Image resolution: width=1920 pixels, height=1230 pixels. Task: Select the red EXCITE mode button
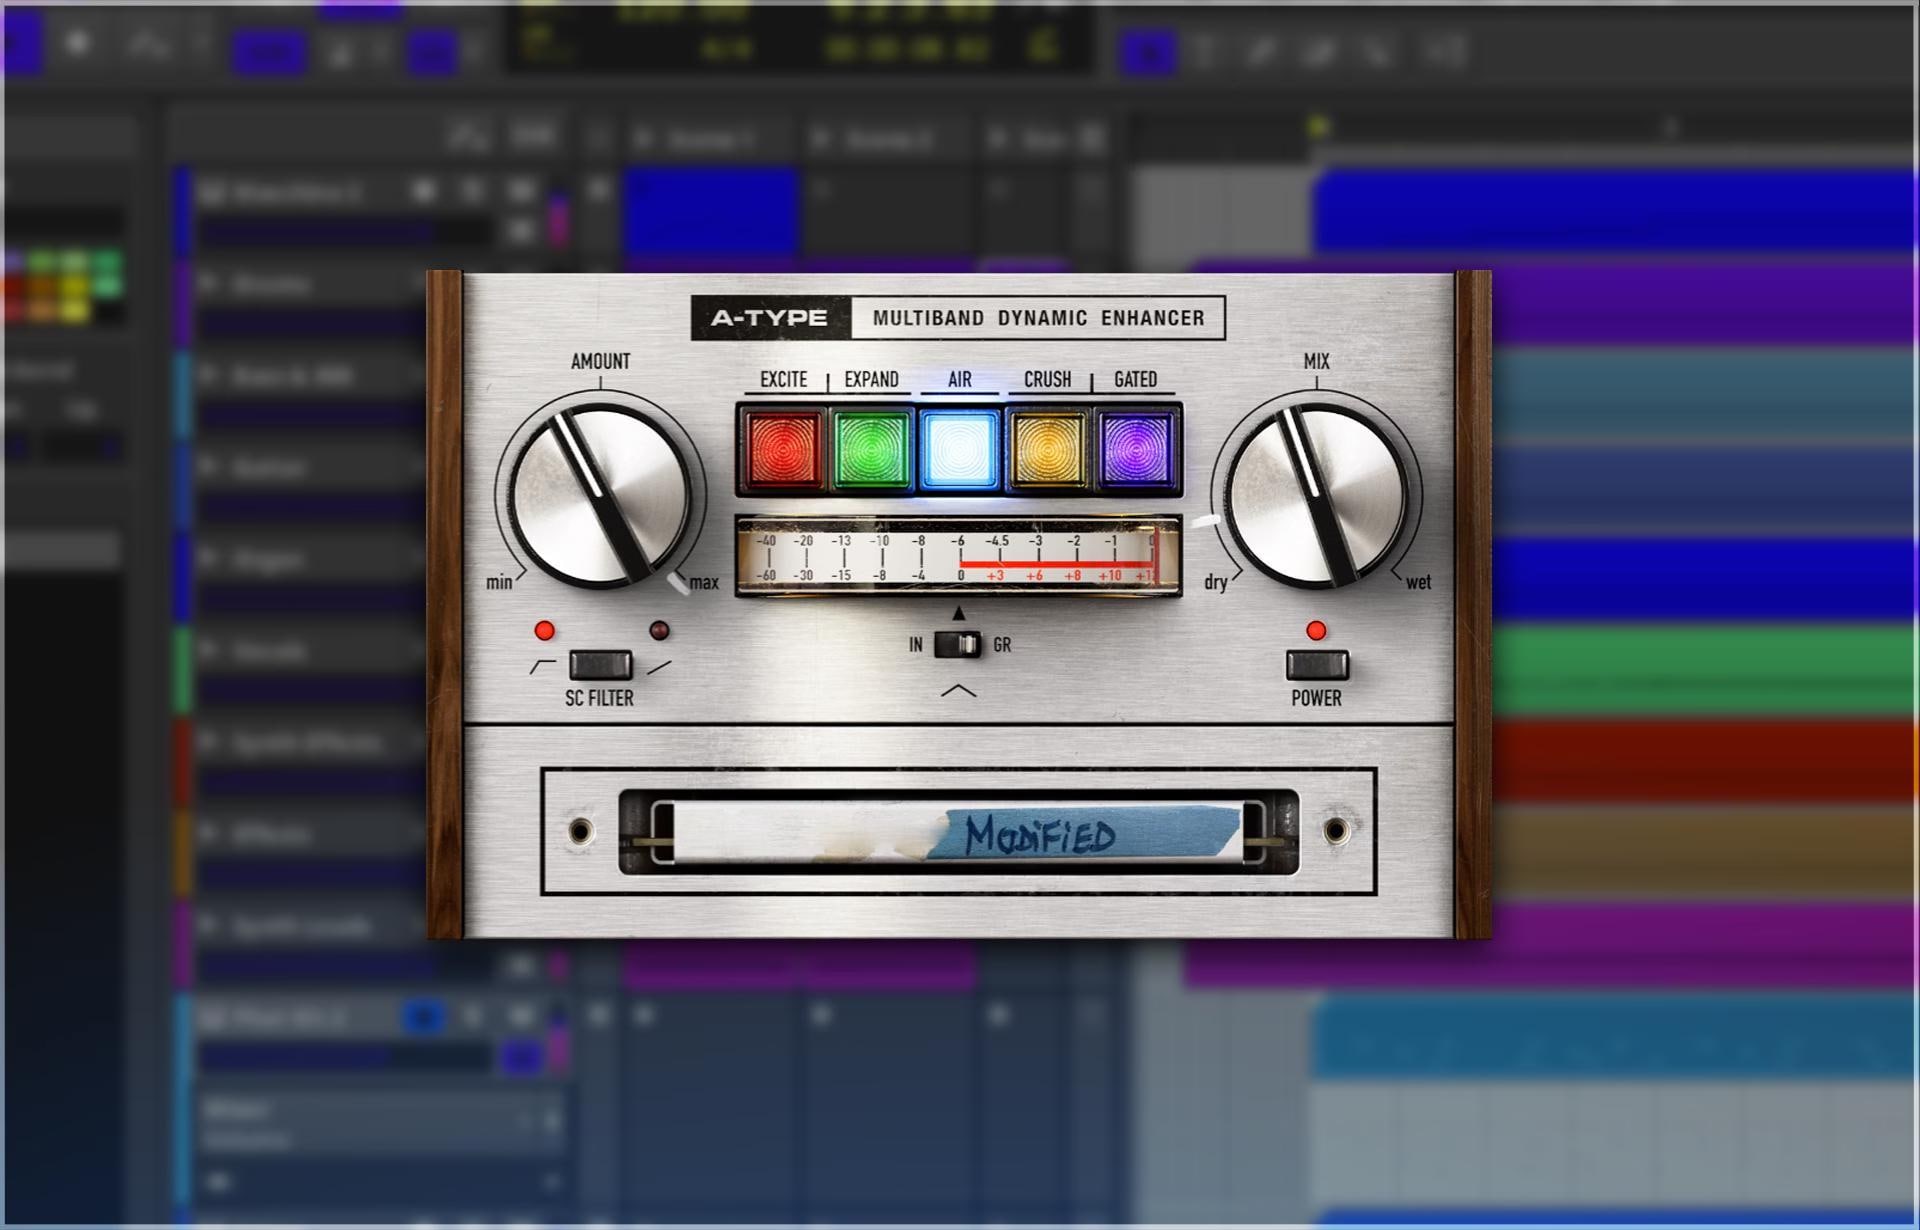coord(784,449)
